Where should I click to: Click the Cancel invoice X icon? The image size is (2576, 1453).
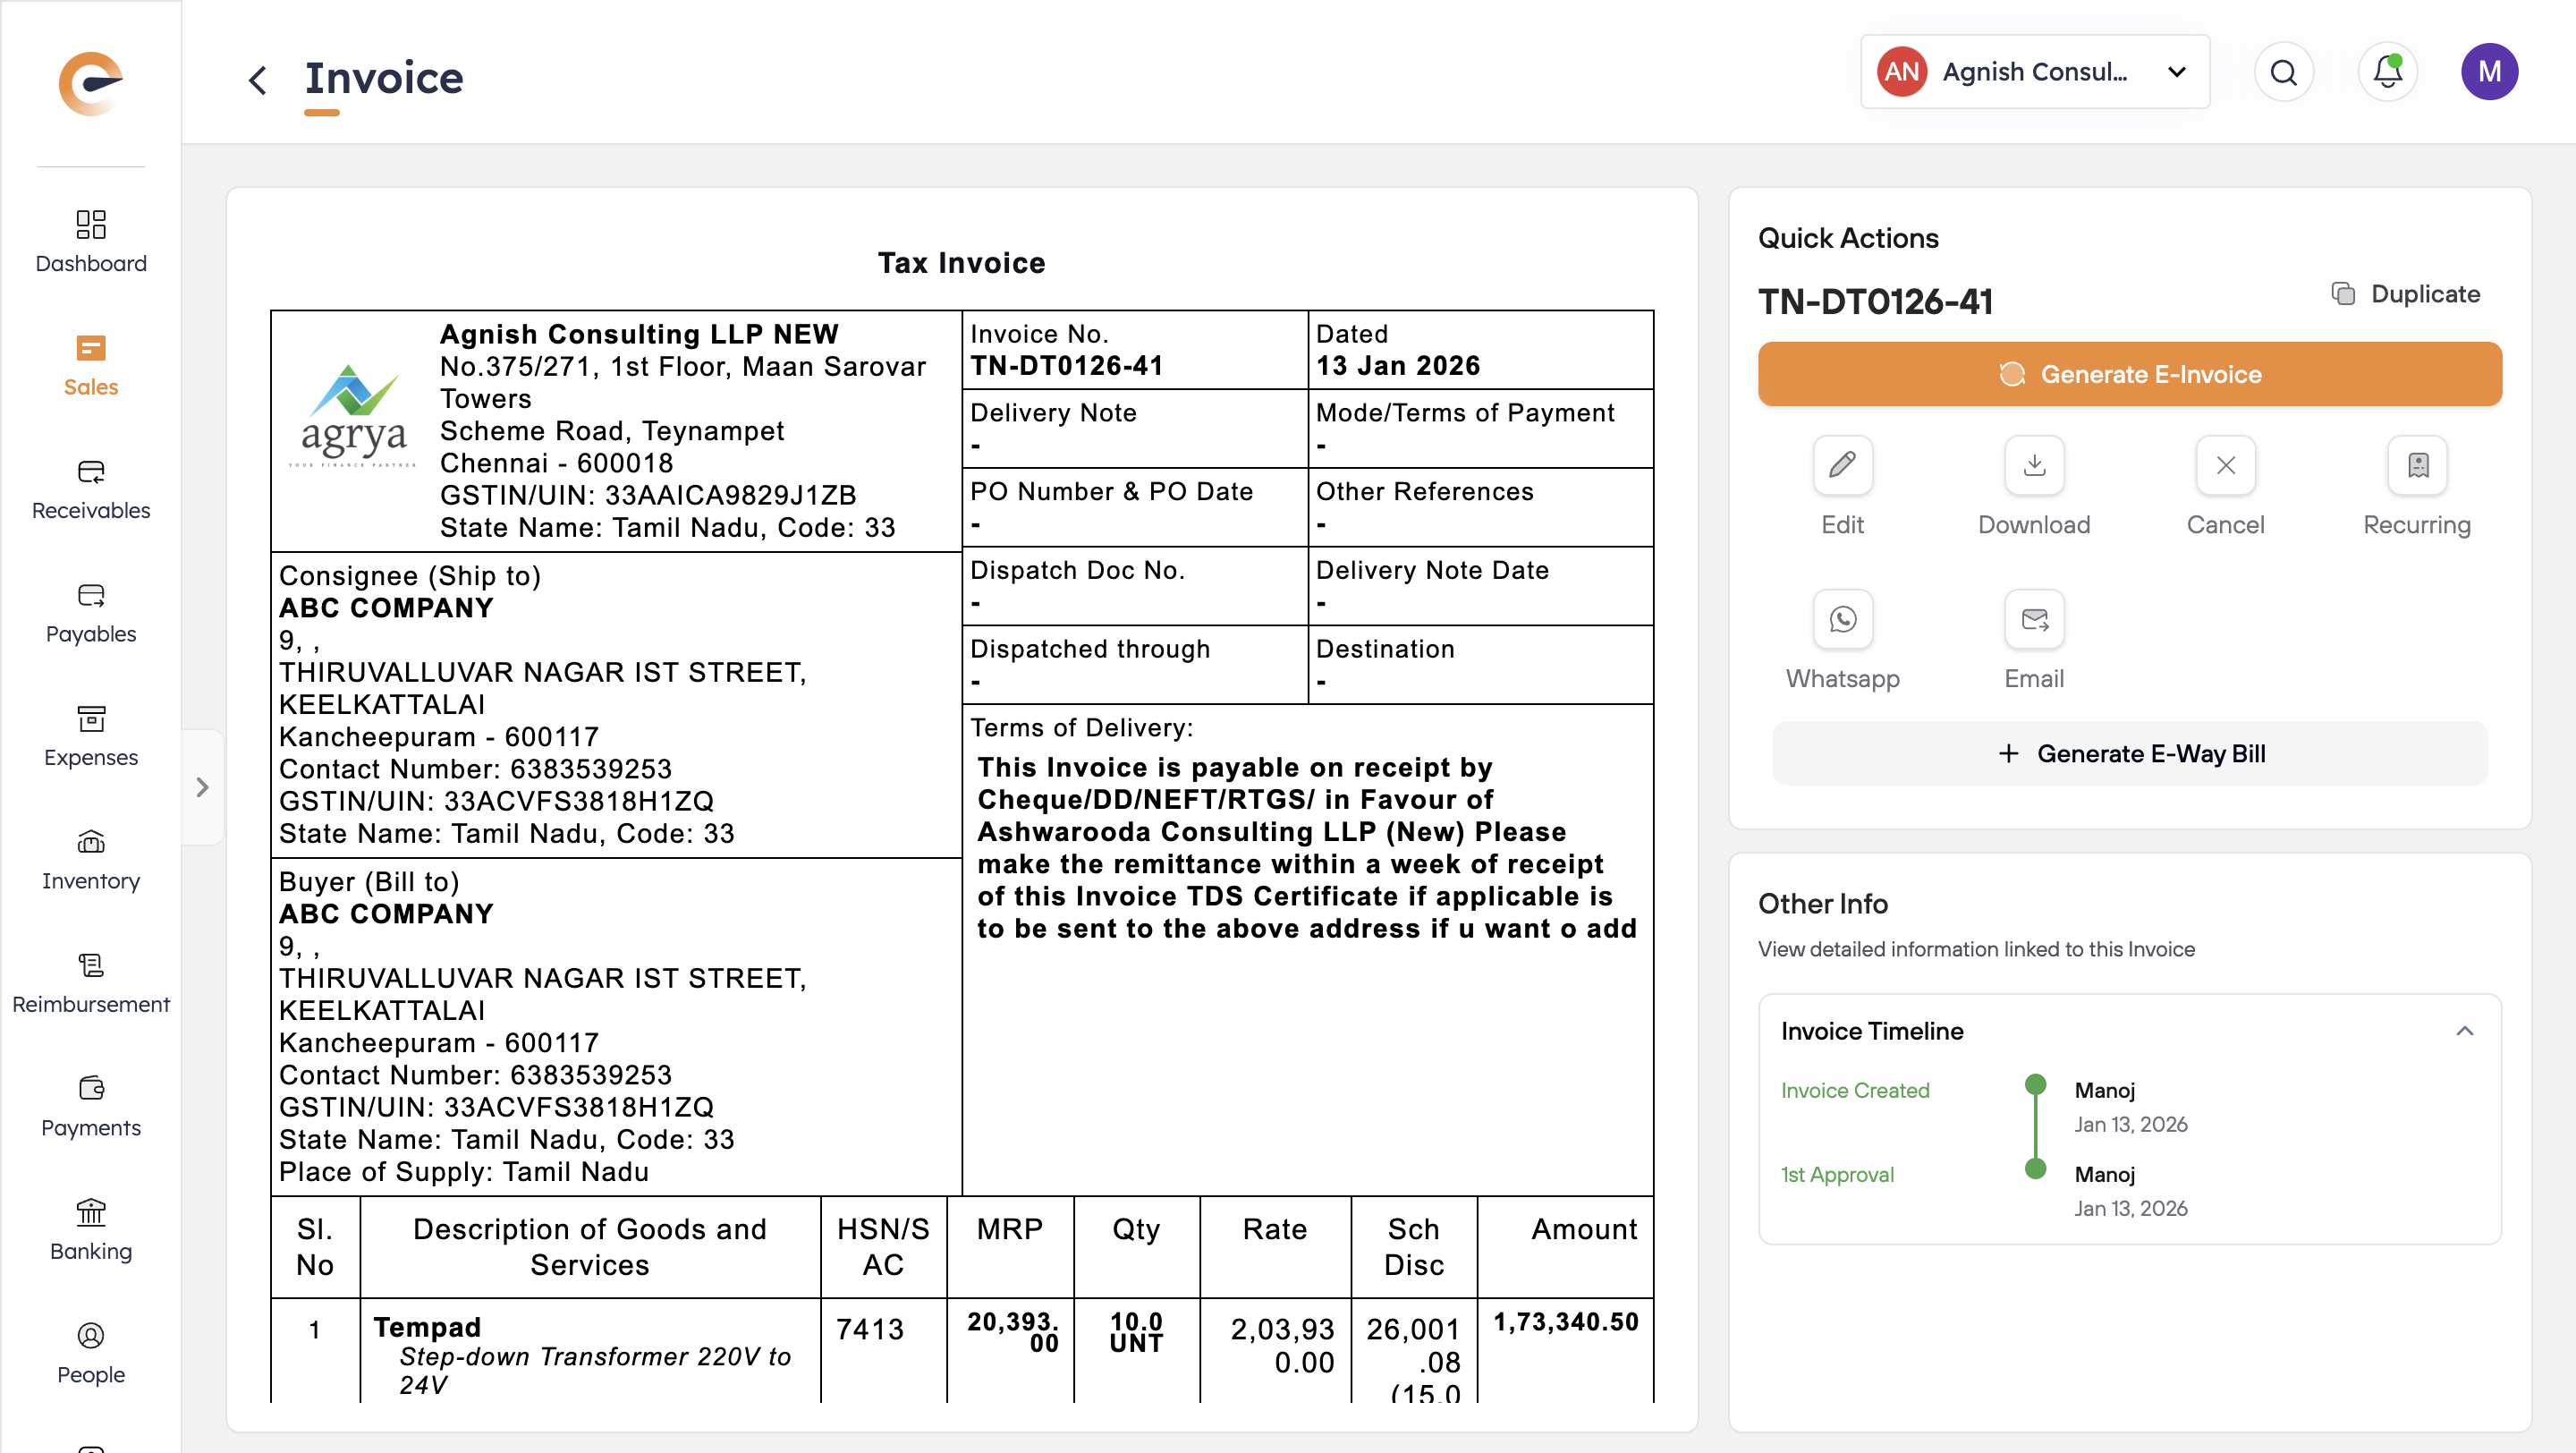tap(2225, 466)
